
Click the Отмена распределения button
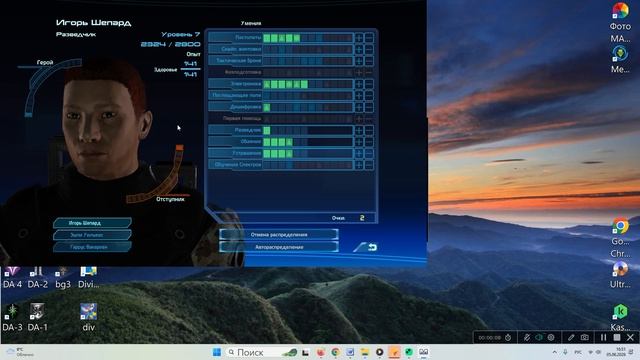pyautogui.click(x=279, y=235)
